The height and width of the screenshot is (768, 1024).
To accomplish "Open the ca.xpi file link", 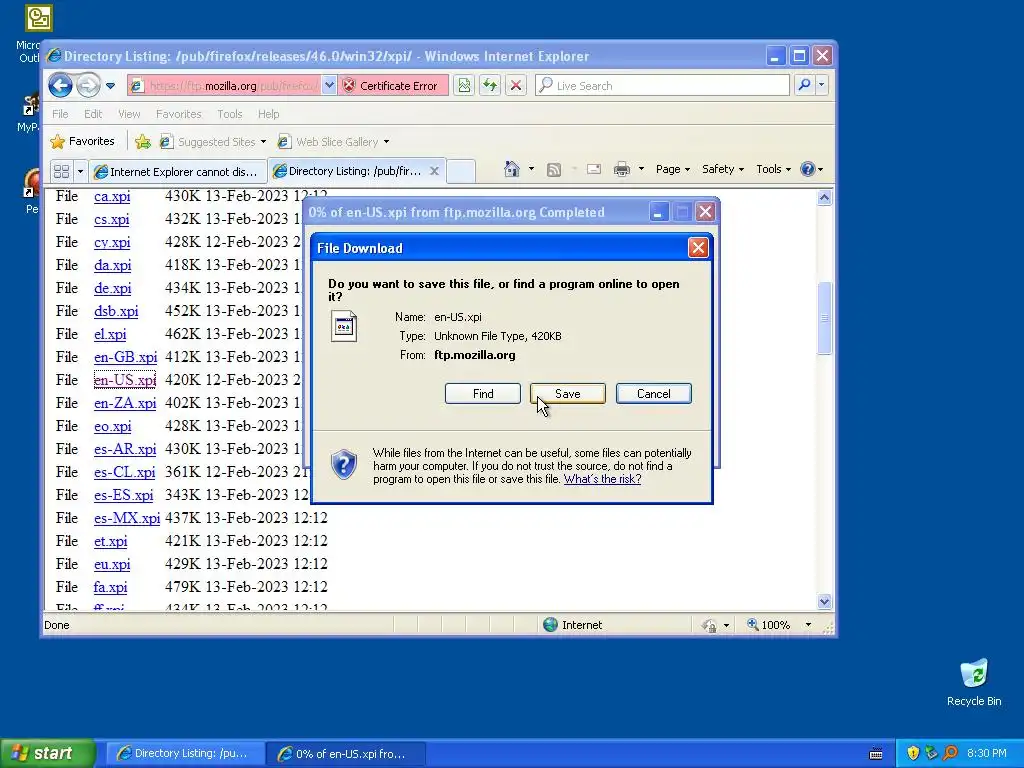I will pos(112,196).
